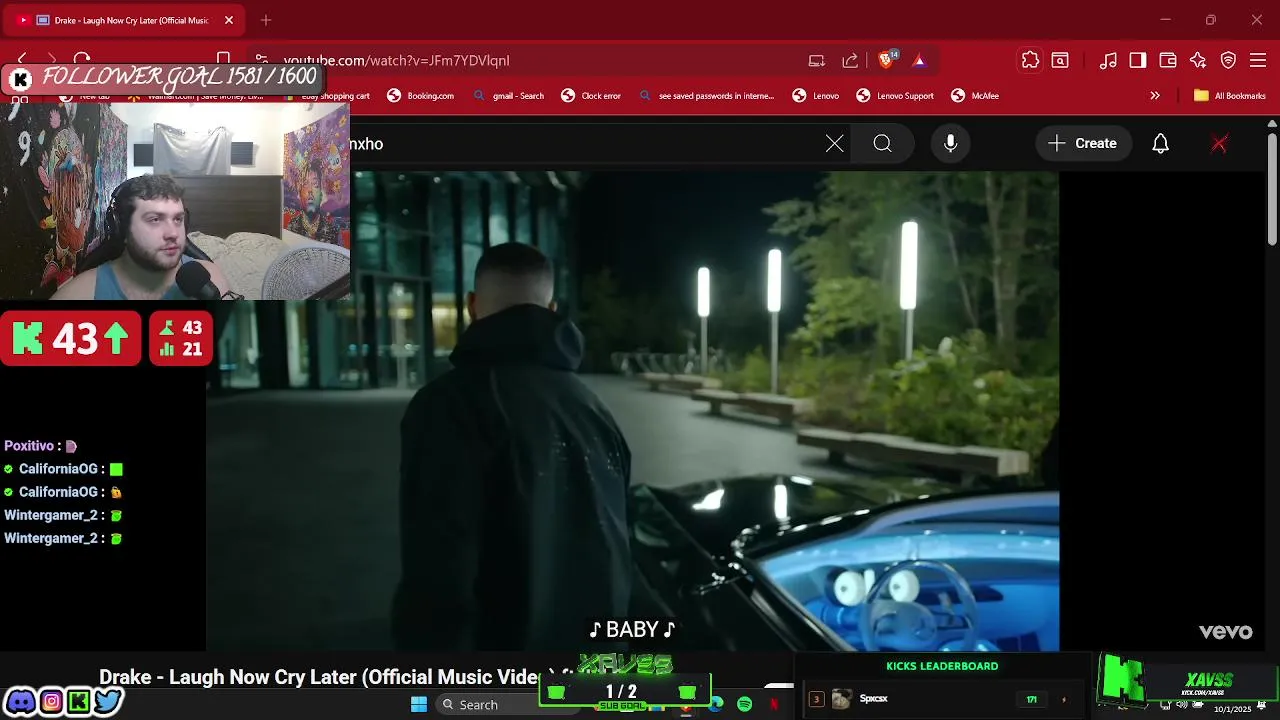1280x720 pixels.
Task: Click the YouTube Create button
Action: pyautogui.click(x=1083, y=144)
